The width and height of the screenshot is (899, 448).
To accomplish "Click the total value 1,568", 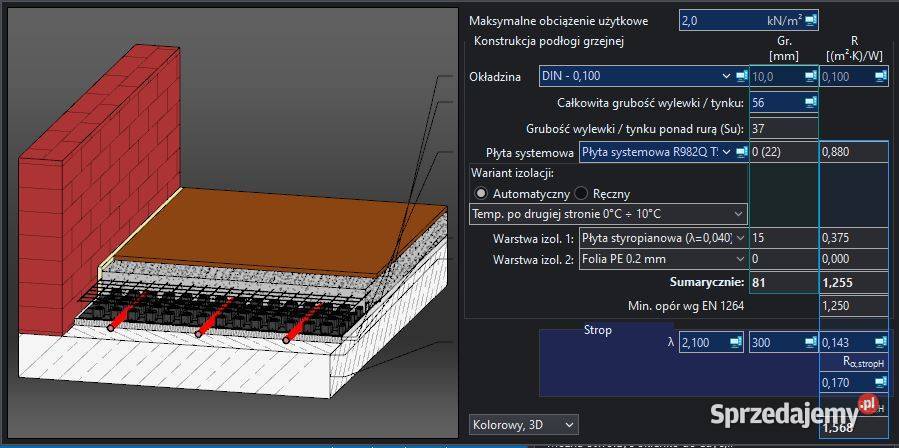I will coord(854,427).
